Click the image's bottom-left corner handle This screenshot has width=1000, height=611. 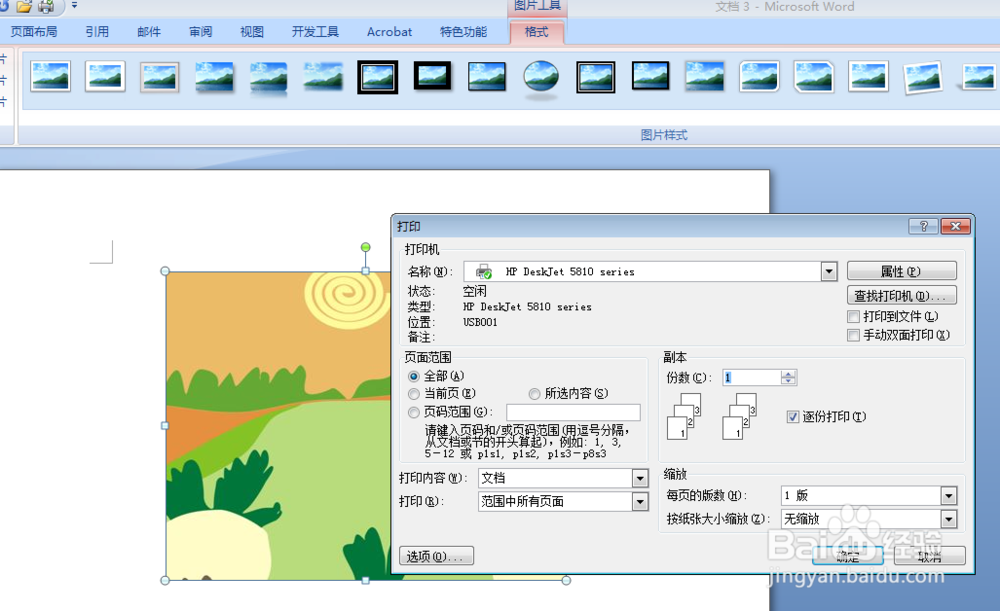point(165,580)
